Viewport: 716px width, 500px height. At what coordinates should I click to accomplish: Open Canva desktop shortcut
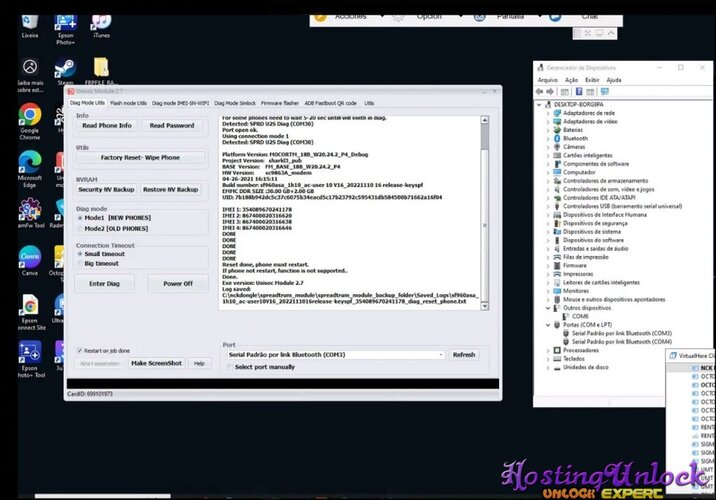click(30, 261)
